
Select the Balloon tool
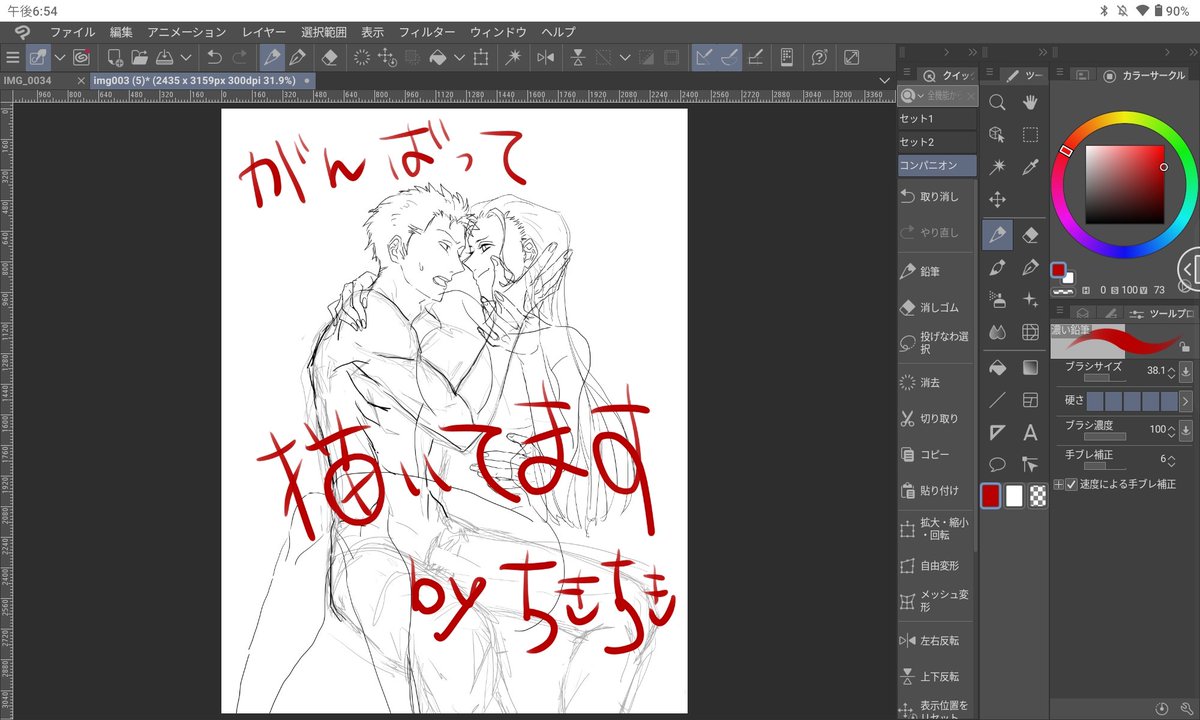coord(997,464)
